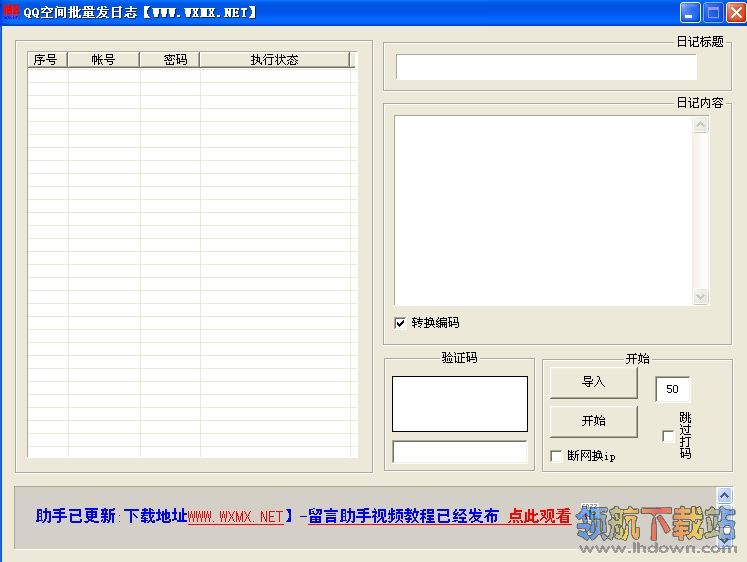Image resolution: width=747 pixels, height=562 pixels.
Task: Click the 点此观看 link
Action: pyautogui.click(x=539, y=516)
